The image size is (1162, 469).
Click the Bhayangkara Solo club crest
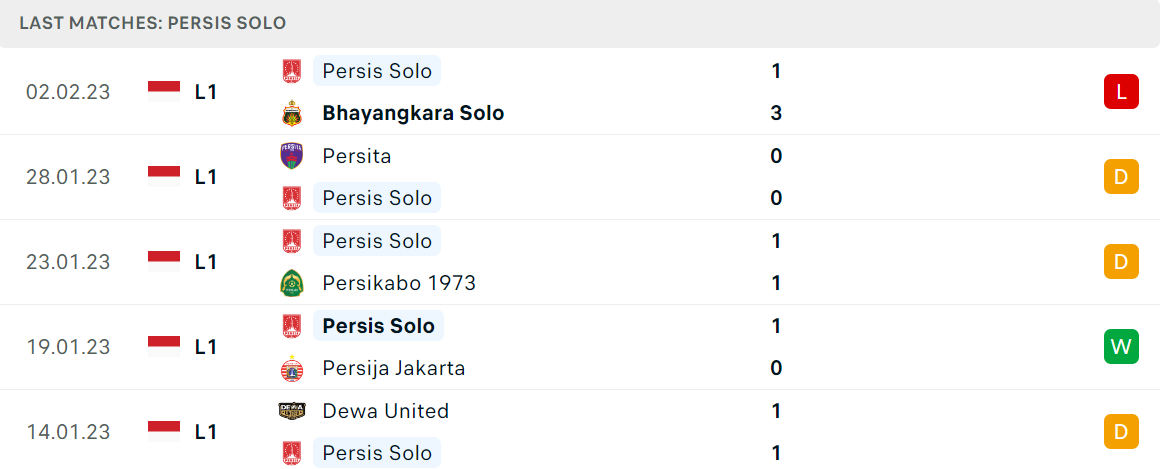[292, 113]
